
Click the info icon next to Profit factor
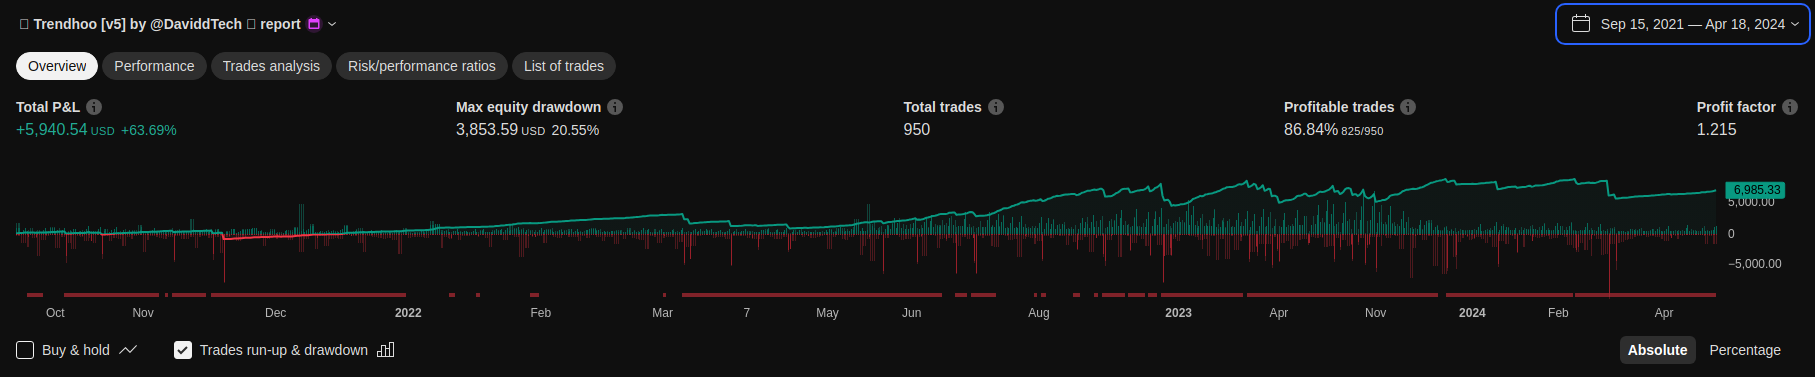pos(1790,107)
